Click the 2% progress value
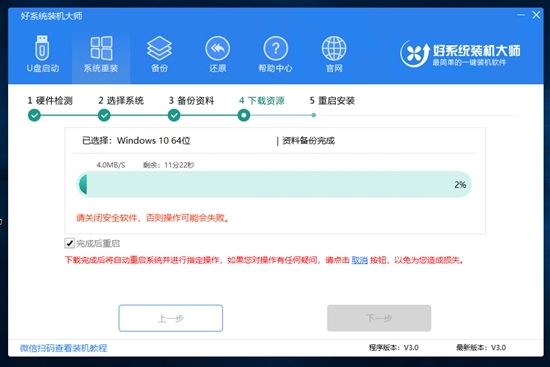550x367 pixels. [460, 185]
